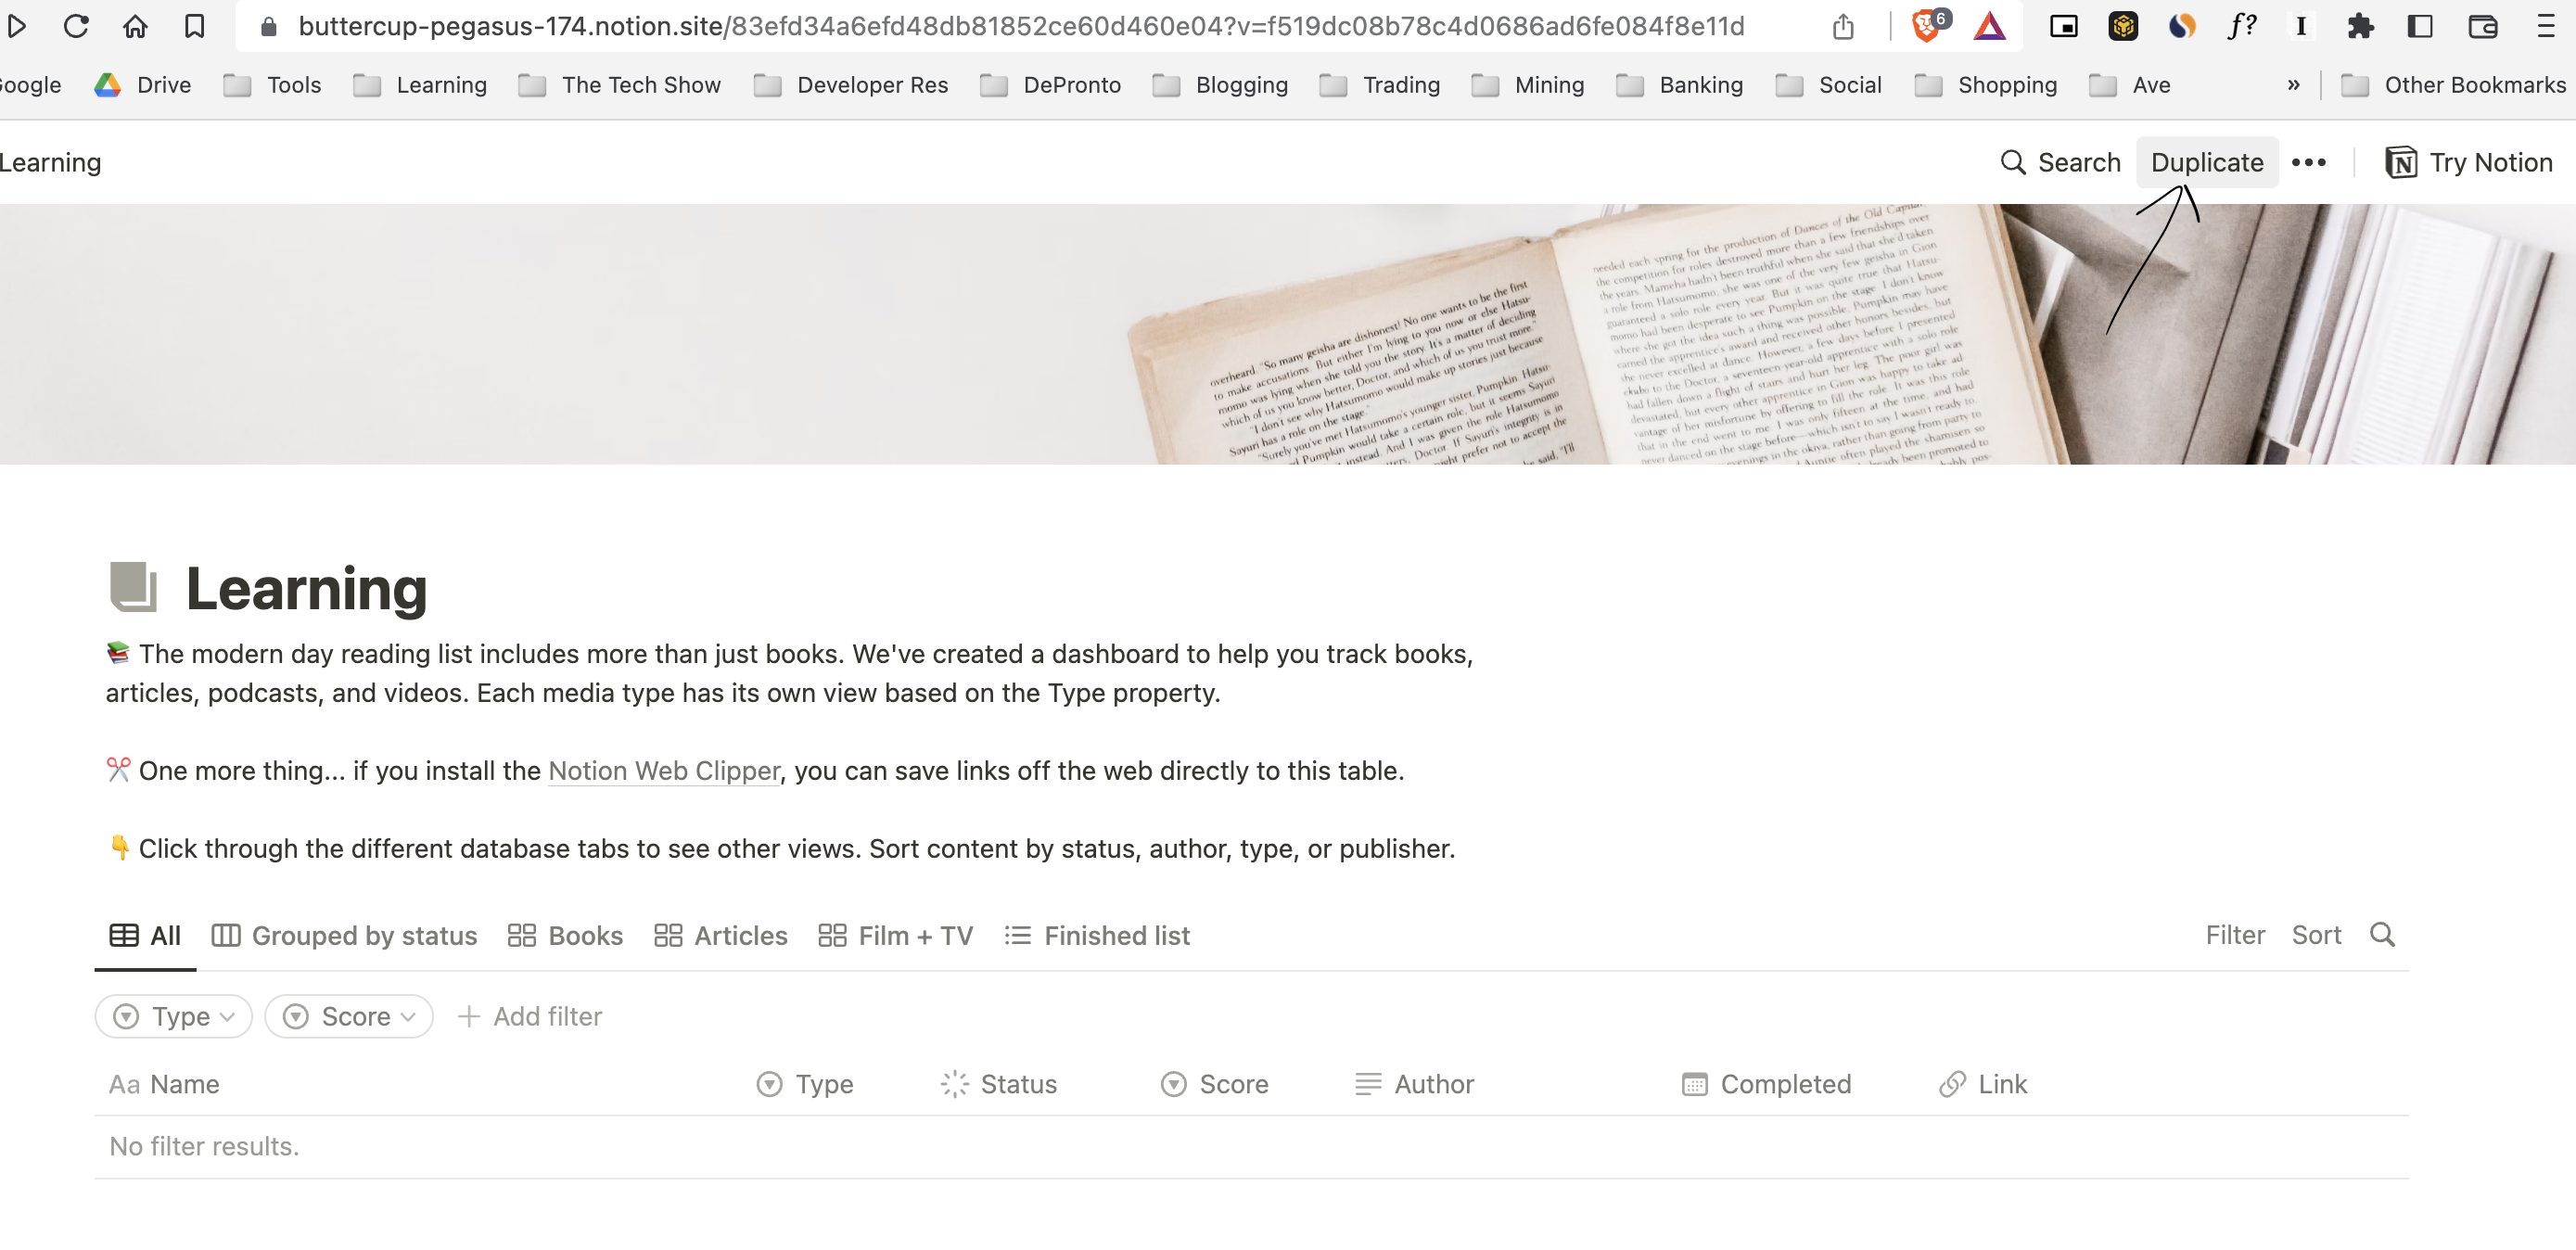Click the share icon in address bar
The image size is (2576, 1250).
point(1843,26)
